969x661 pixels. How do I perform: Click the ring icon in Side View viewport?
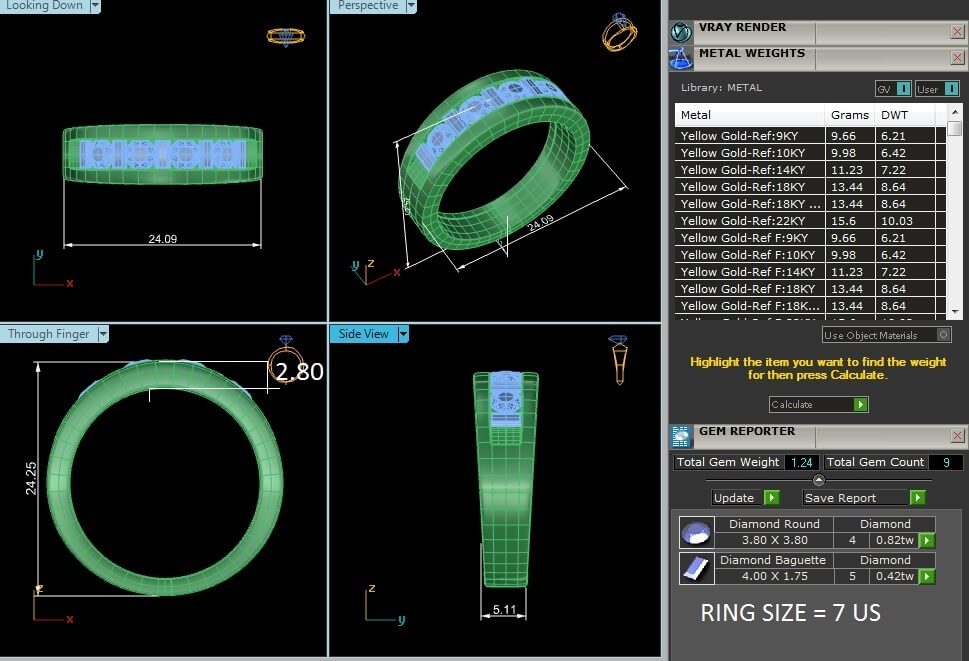point(618,359)
